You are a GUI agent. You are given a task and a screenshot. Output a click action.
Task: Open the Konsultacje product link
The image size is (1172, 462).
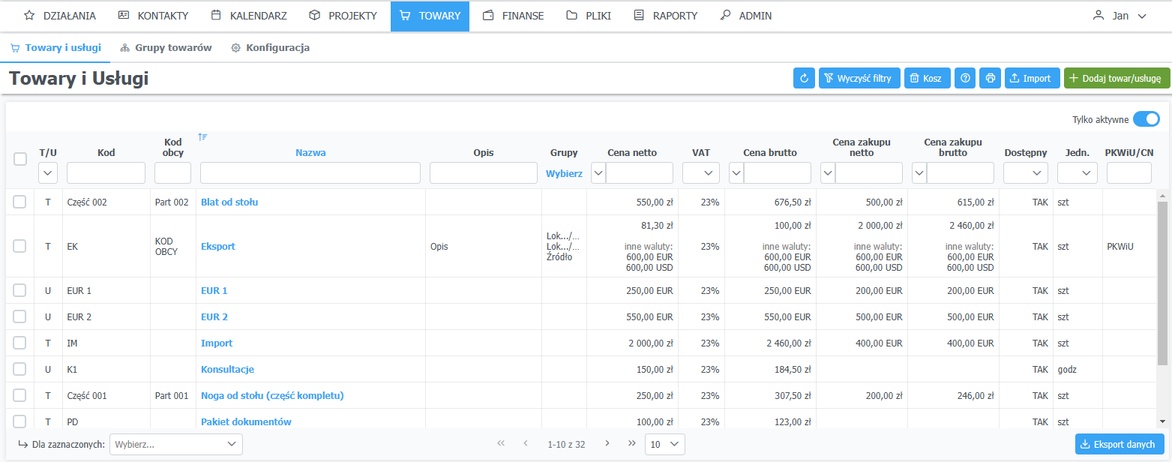pos(227,369)
